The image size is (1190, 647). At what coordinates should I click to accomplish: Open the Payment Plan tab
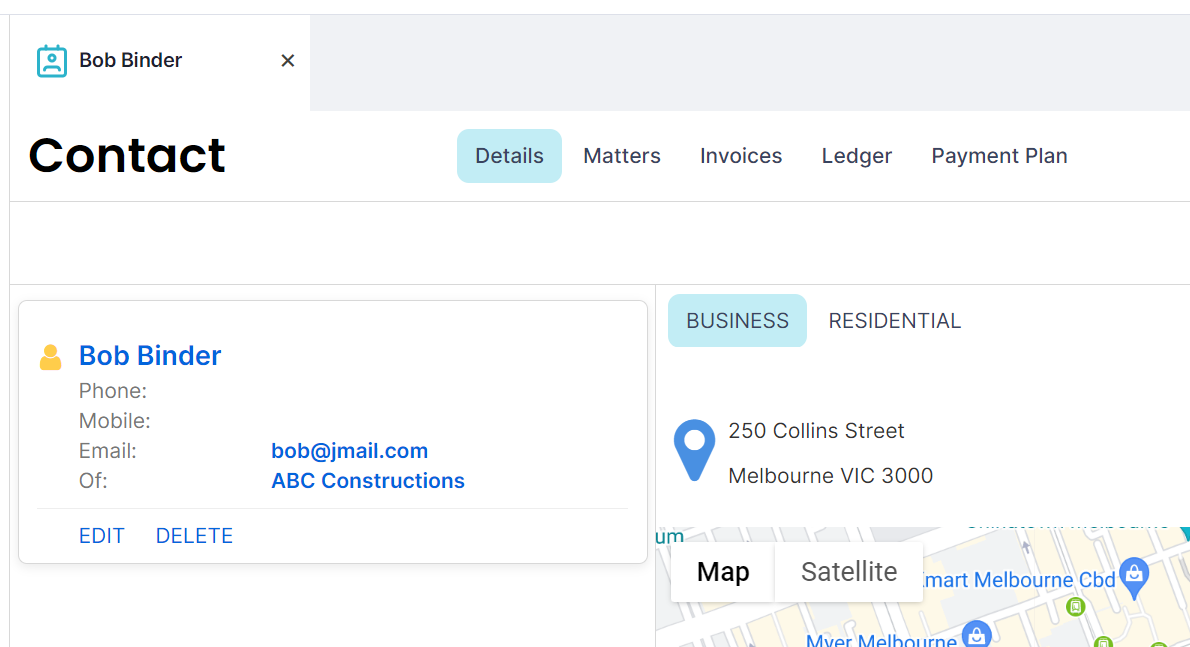pyautogui.click(x=1000, y=155)
